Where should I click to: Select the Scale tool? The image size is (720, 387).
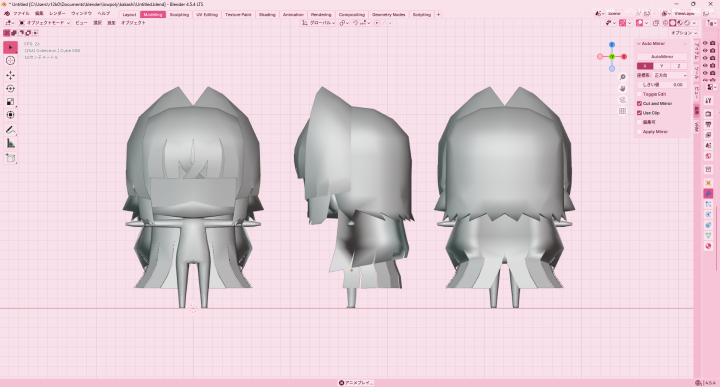11,101
